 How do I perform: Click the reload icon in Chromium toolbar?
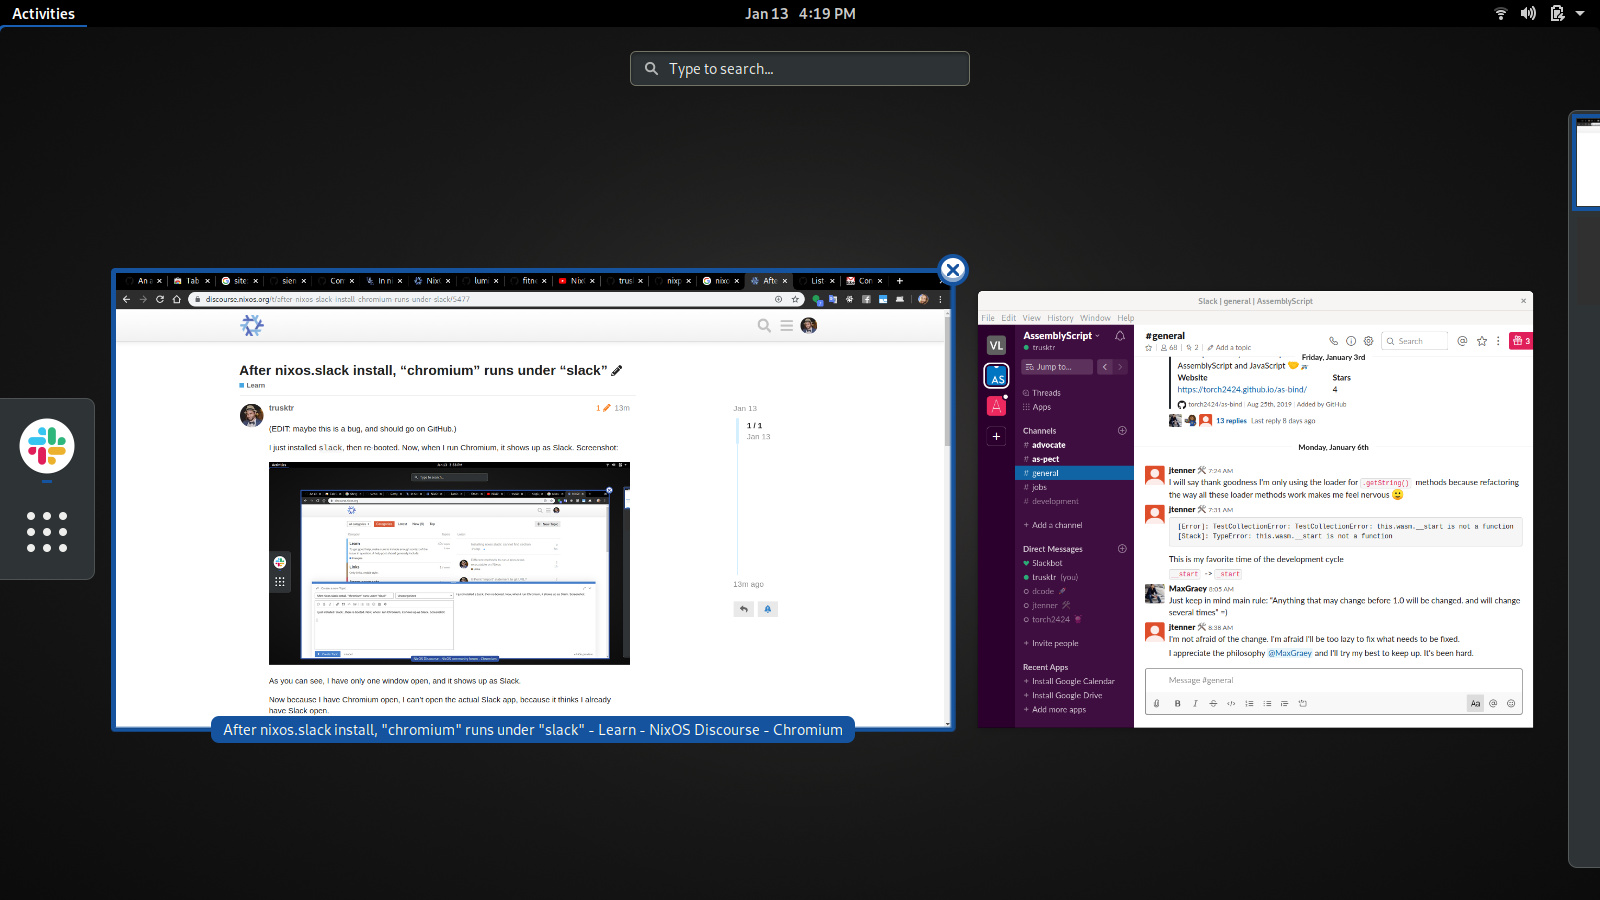(x=160, y=299)
